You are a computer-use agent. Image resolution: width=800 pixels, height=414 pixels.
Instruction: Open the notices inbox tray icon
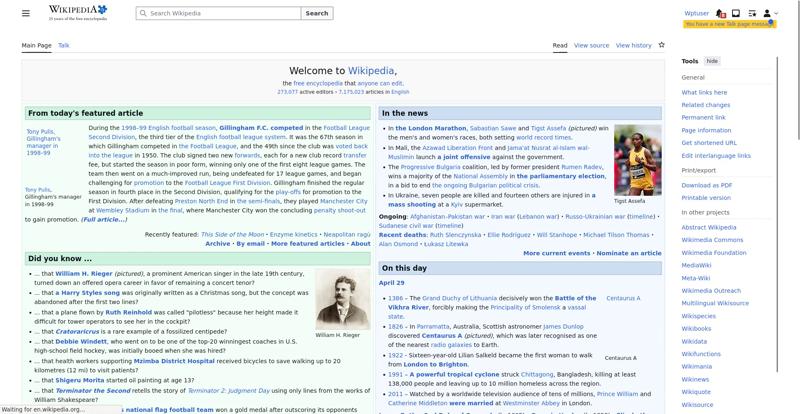pyautogui.click(x=737, y=14)
